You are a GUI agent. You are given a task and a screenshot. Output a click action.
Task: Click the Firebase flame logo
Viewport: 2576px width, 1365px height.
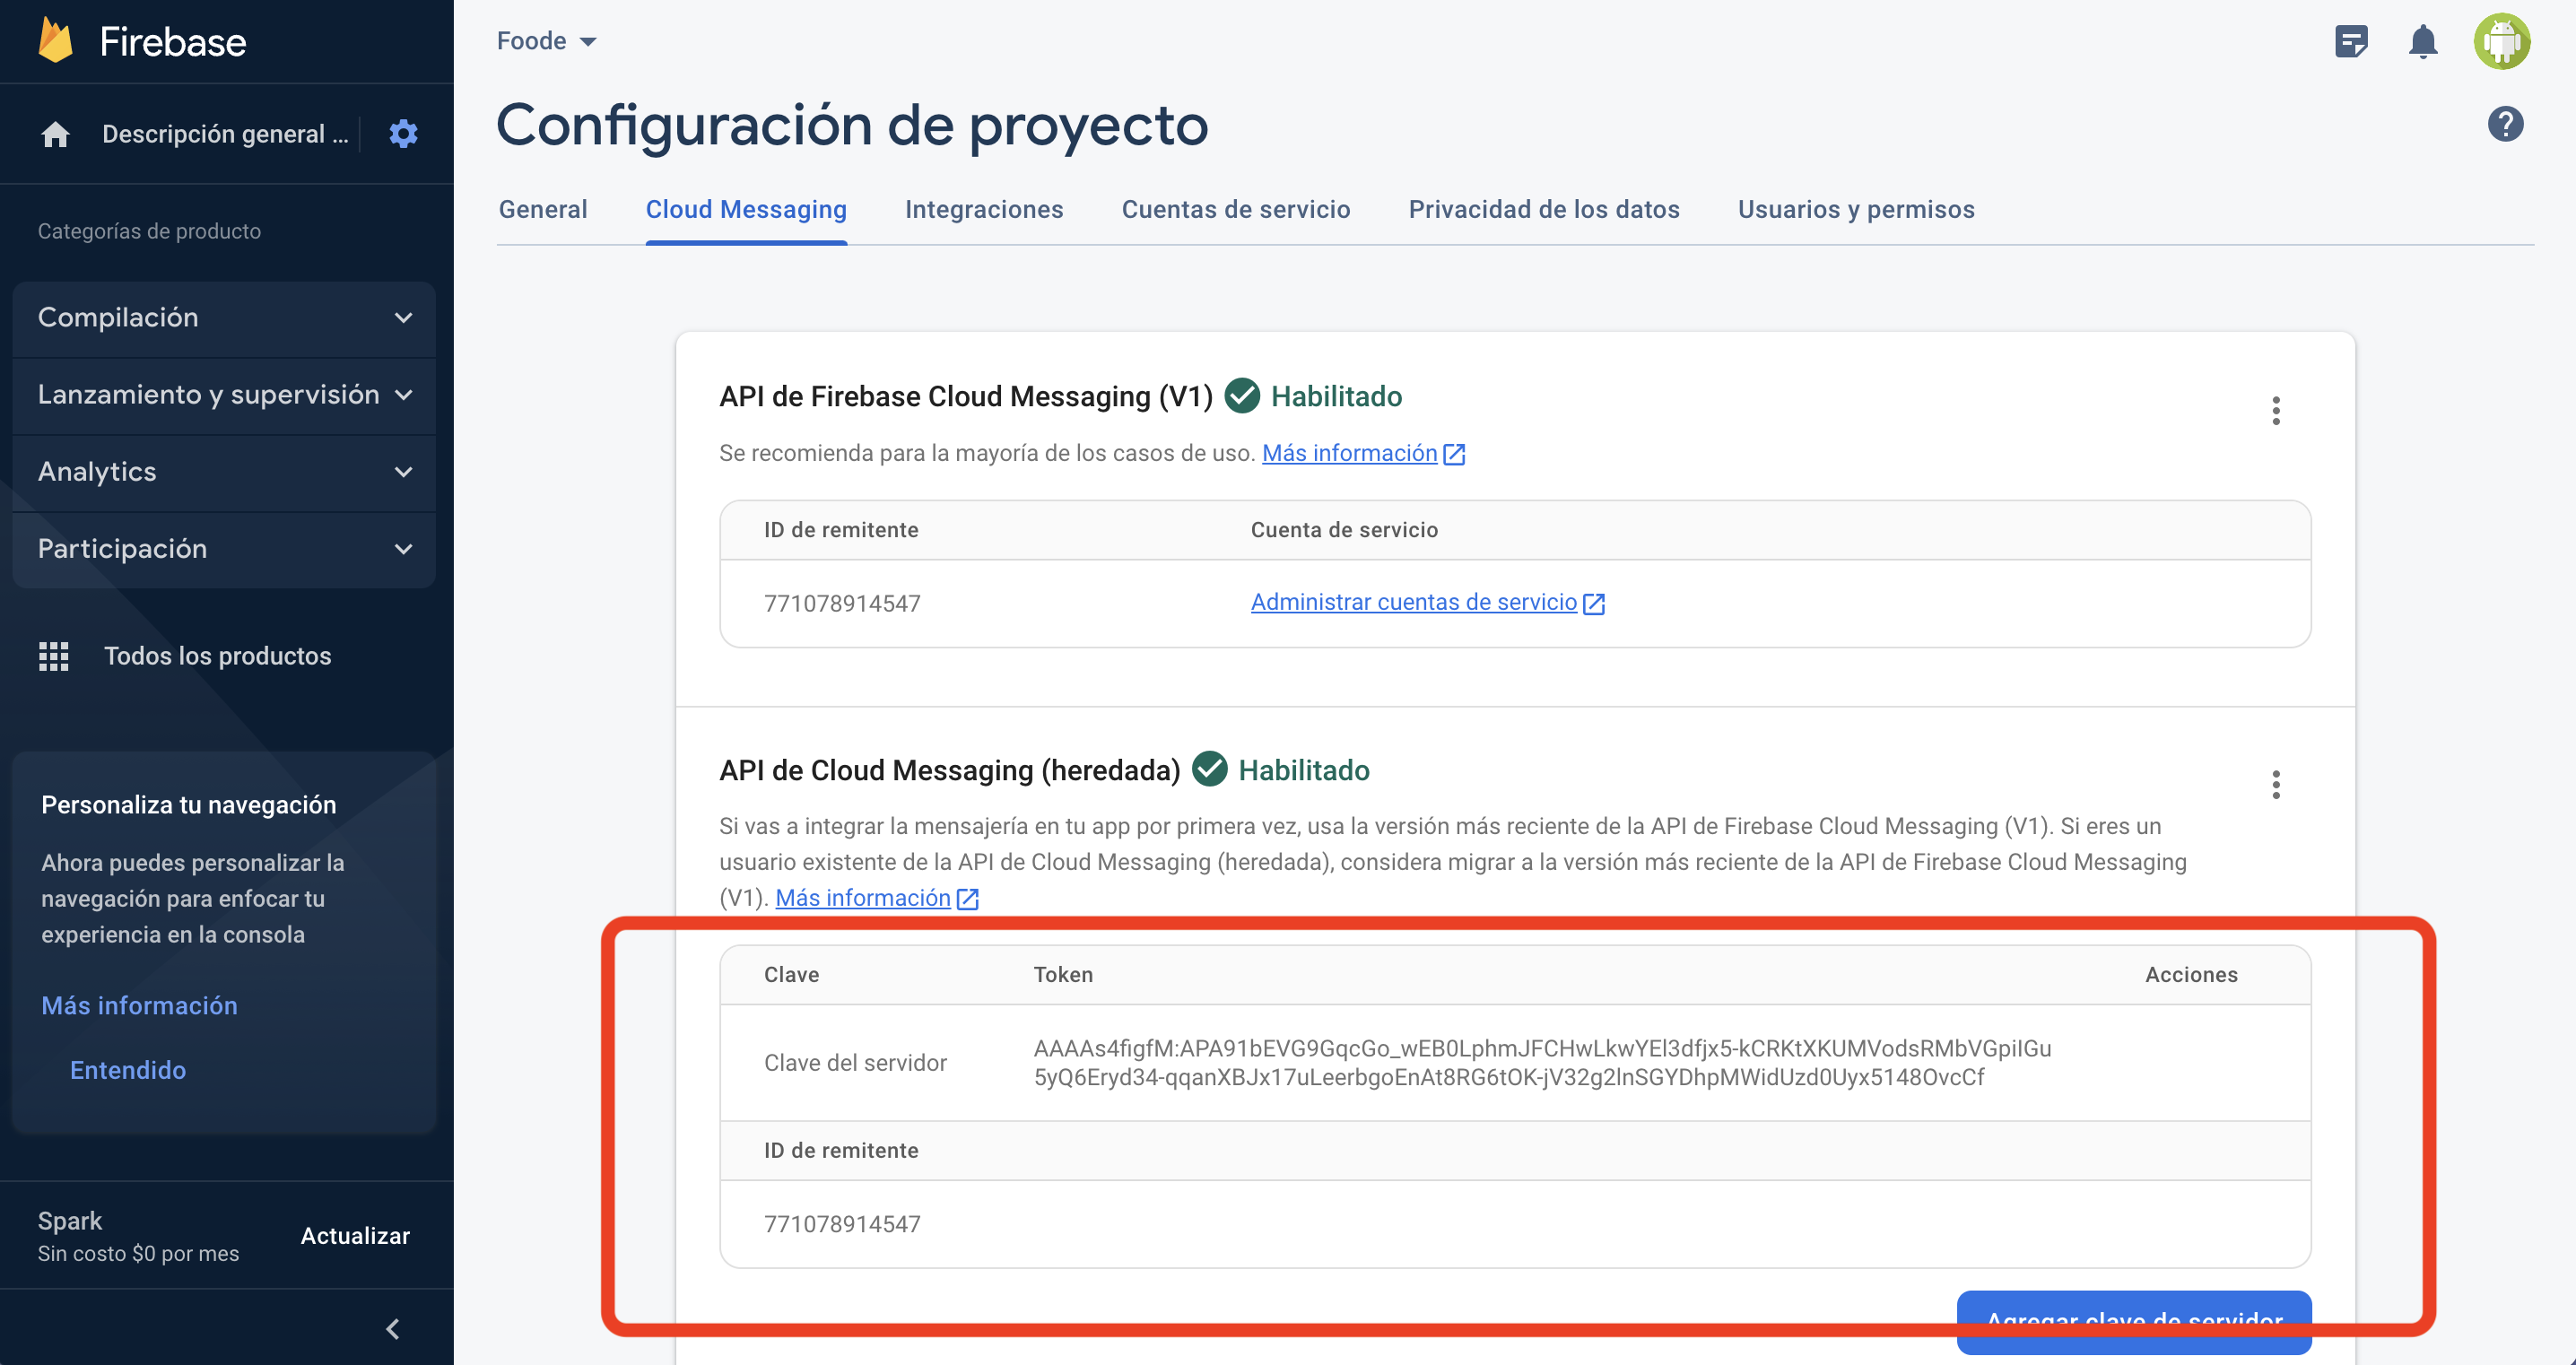(x=56, y=41)
